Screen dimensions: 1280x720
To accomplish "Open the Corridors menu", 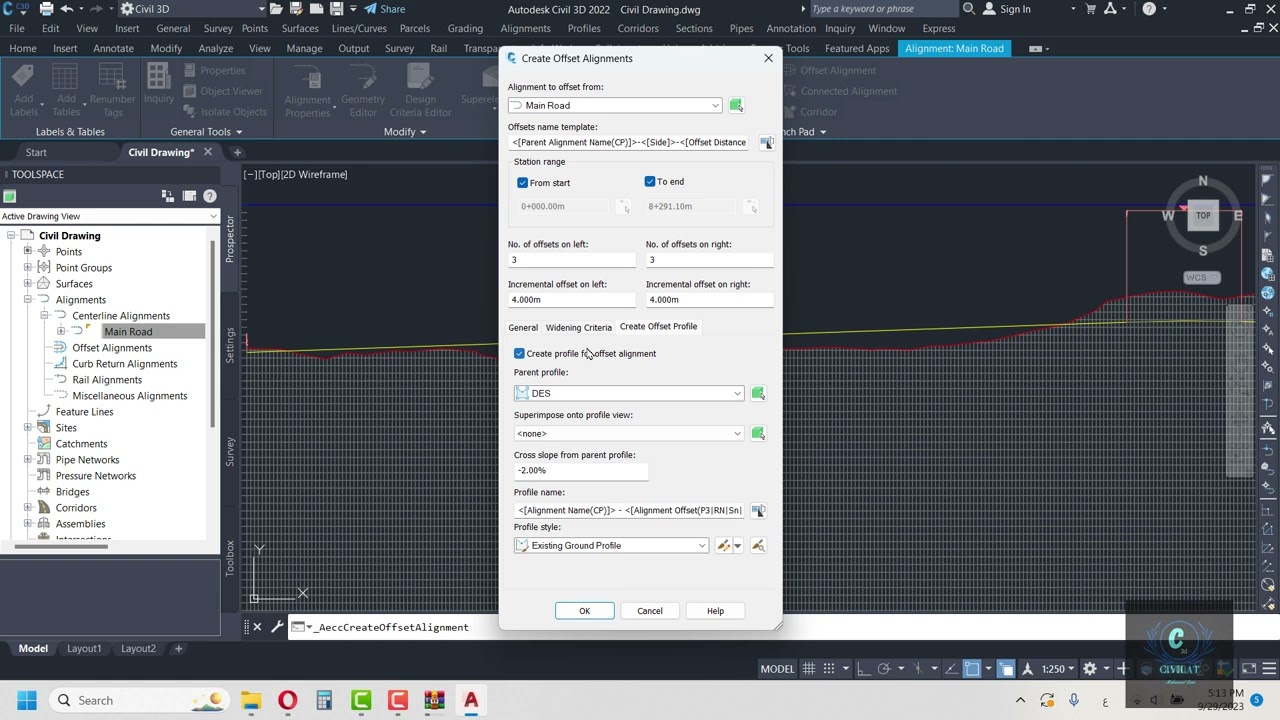I will (638, 28).
